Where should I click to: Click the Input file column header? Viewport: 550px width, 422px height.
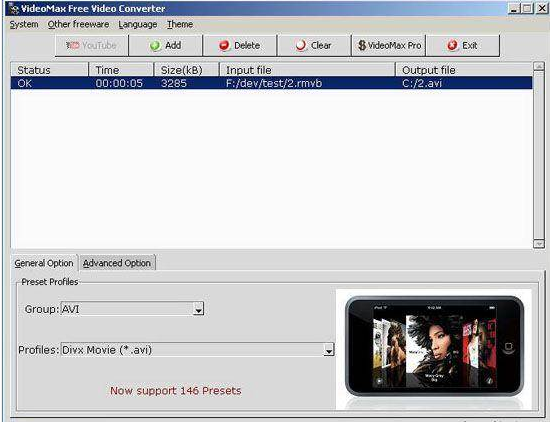pos(307,70)
